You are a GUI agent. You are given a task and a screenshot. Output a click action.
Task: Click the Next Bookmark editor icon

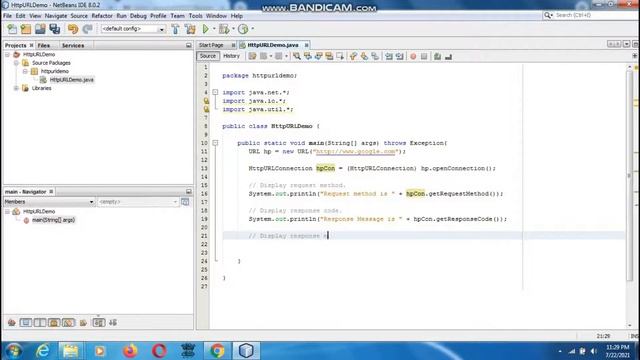[x=364, y=56]
